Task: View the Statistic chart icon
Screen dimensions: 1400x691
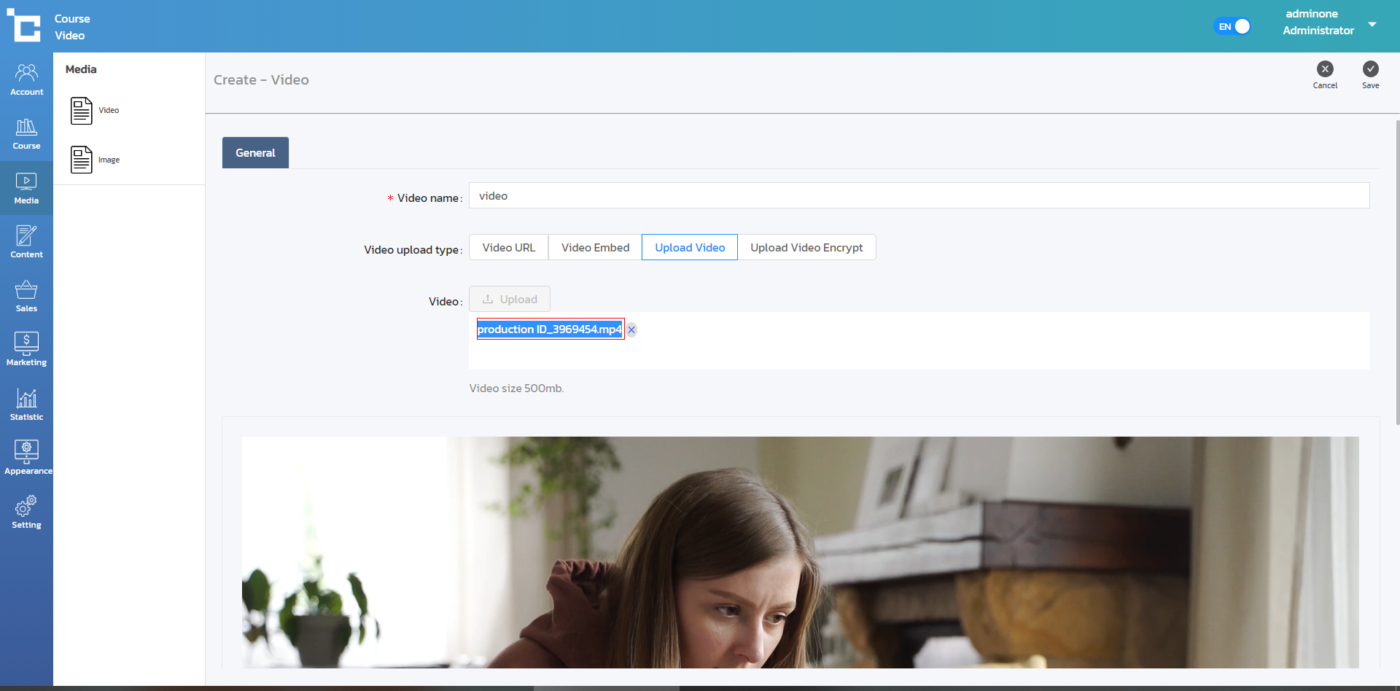Action: (26, 402)
